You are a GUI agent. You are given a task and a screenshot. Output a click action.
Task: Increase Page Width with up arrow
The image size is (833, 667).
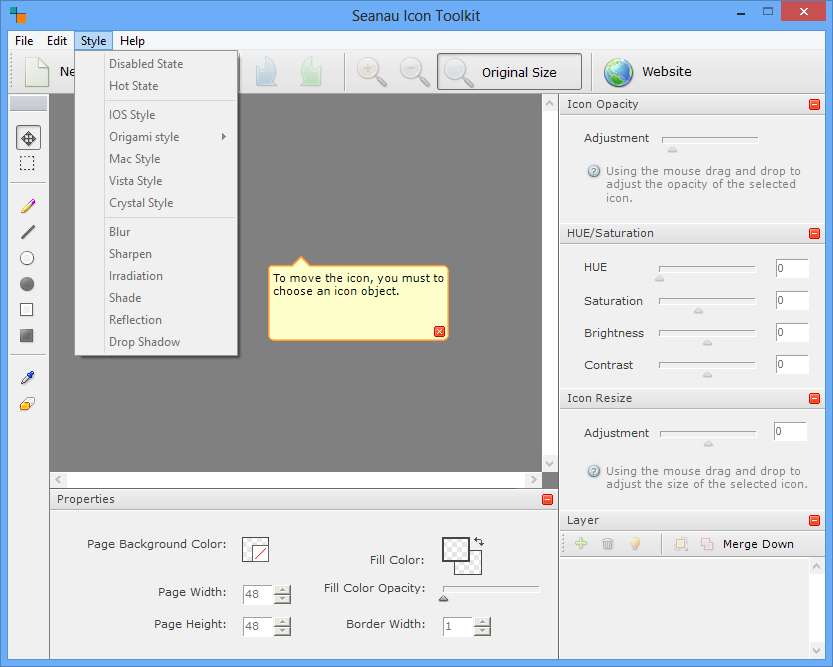click(x=283, y=589)
